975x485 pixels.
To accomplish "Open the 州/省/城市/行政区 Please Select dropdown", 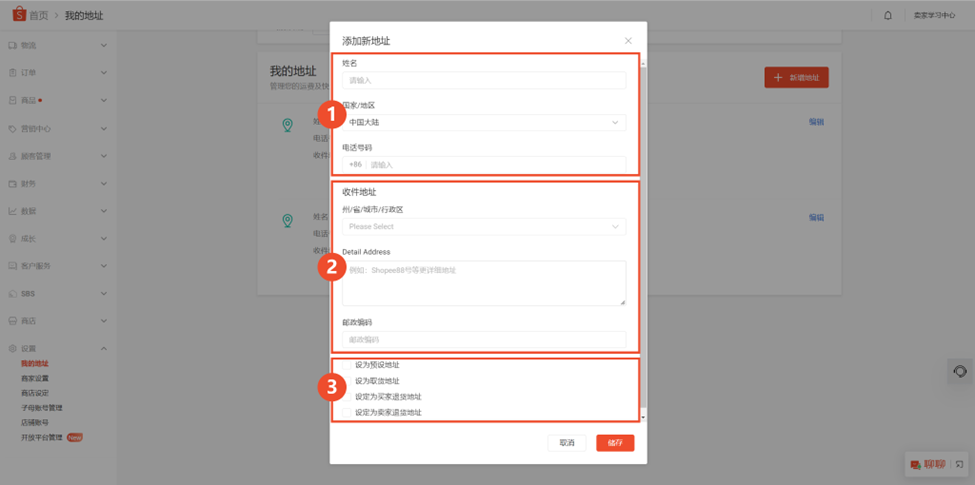I will tap(484, 227).
